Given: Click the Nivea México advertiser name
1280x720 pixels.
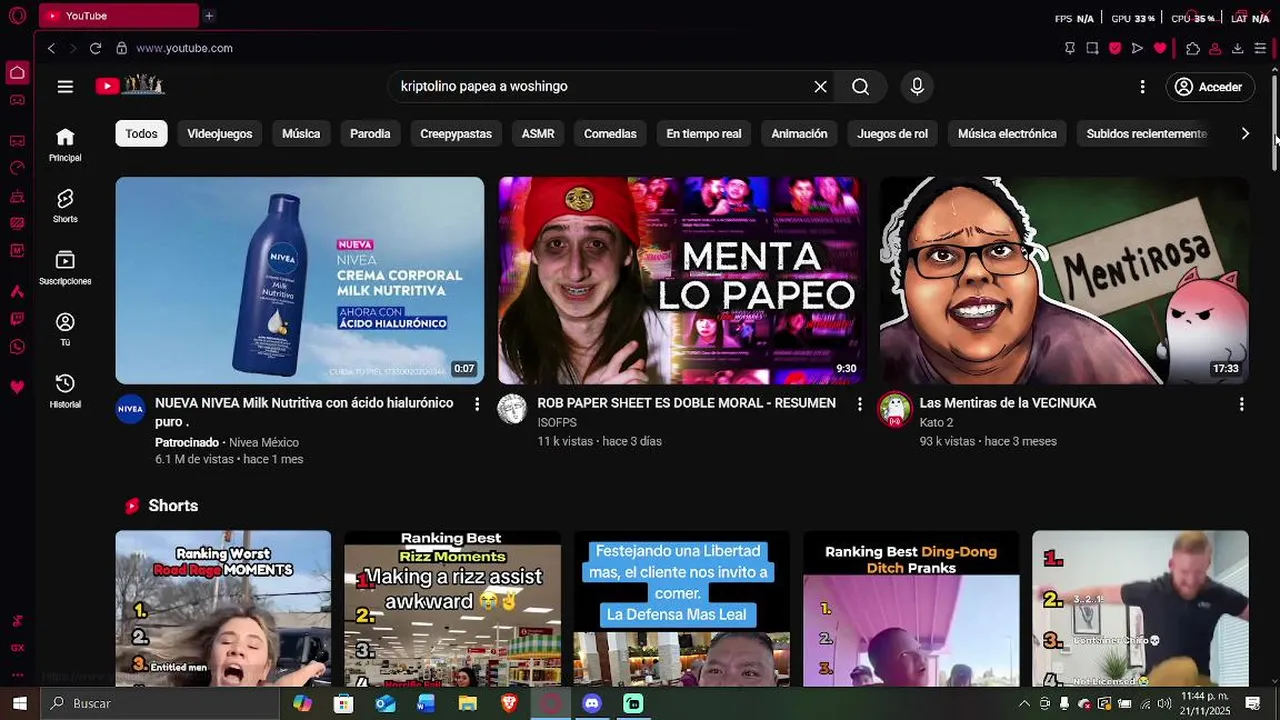Looking at the screenshot, I should coord(263,442).
